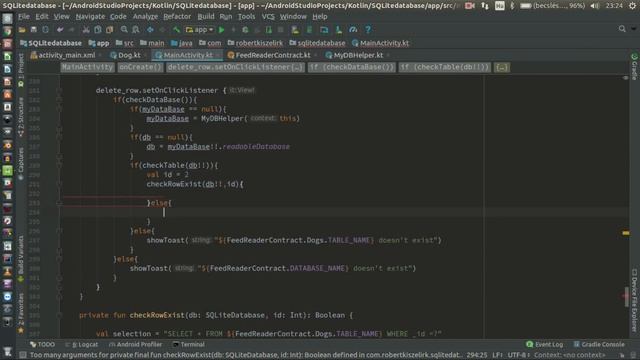Image resolution: width=640 pixels, height=360 pixels.
Task: Click the Bluetooth indicator in top panel
Action: pyautogui.click(x=512, y=6)
